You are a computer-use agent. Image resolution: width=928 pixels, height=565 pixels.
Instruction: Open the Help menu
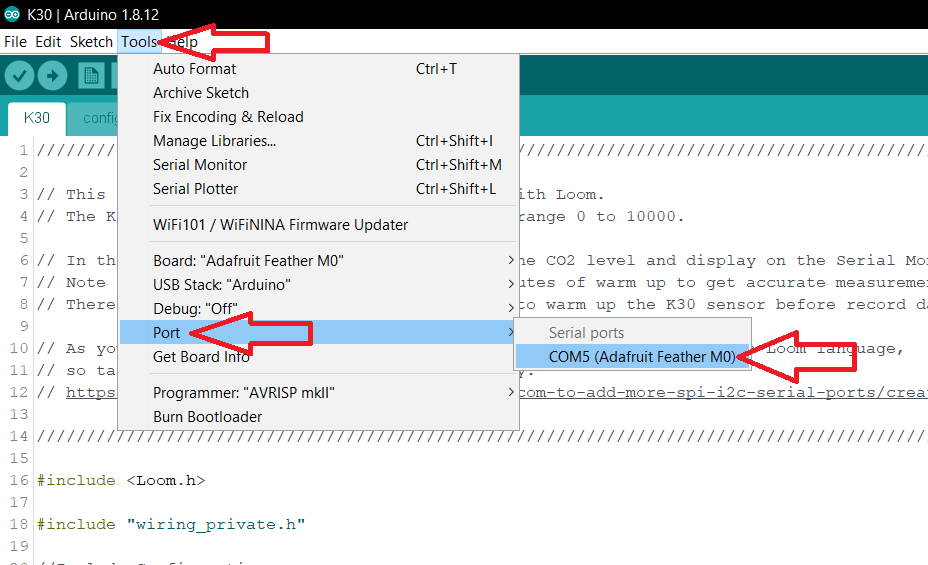(x=182, y=42)
